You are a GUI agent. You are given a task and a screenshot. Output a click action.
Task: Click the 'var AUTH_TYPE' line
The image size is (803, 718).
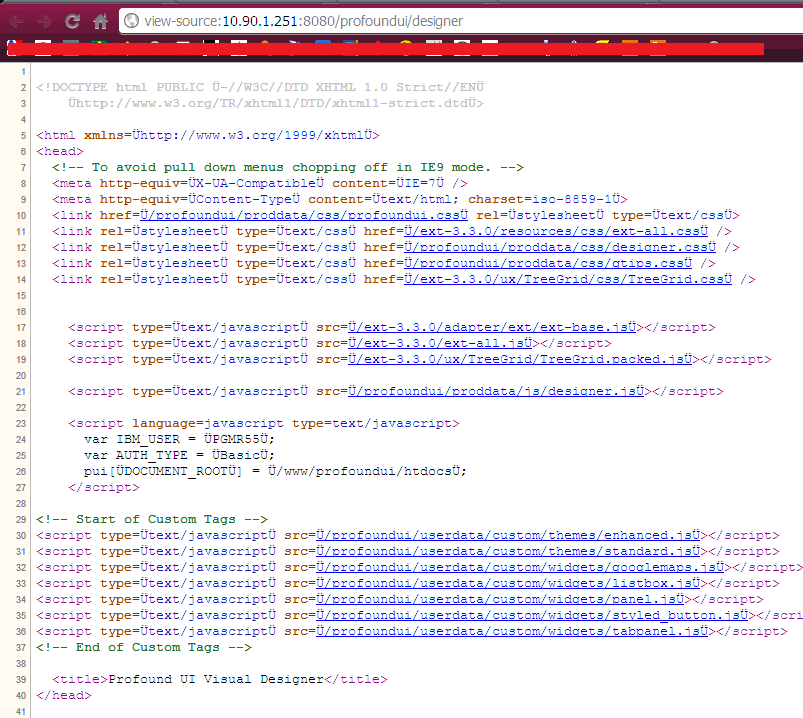click(x=179, y=455)
